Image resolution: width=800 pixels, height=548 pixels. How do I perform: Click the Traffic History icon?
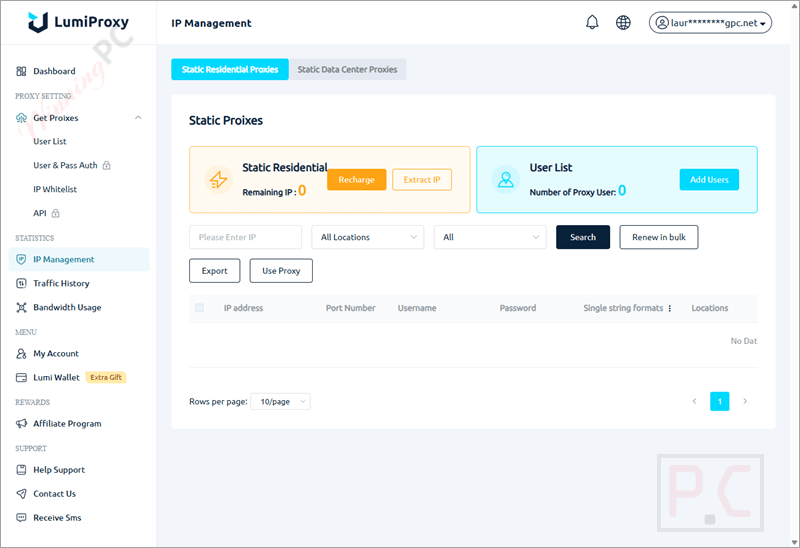pyautogui.click(x=21, y=283)
